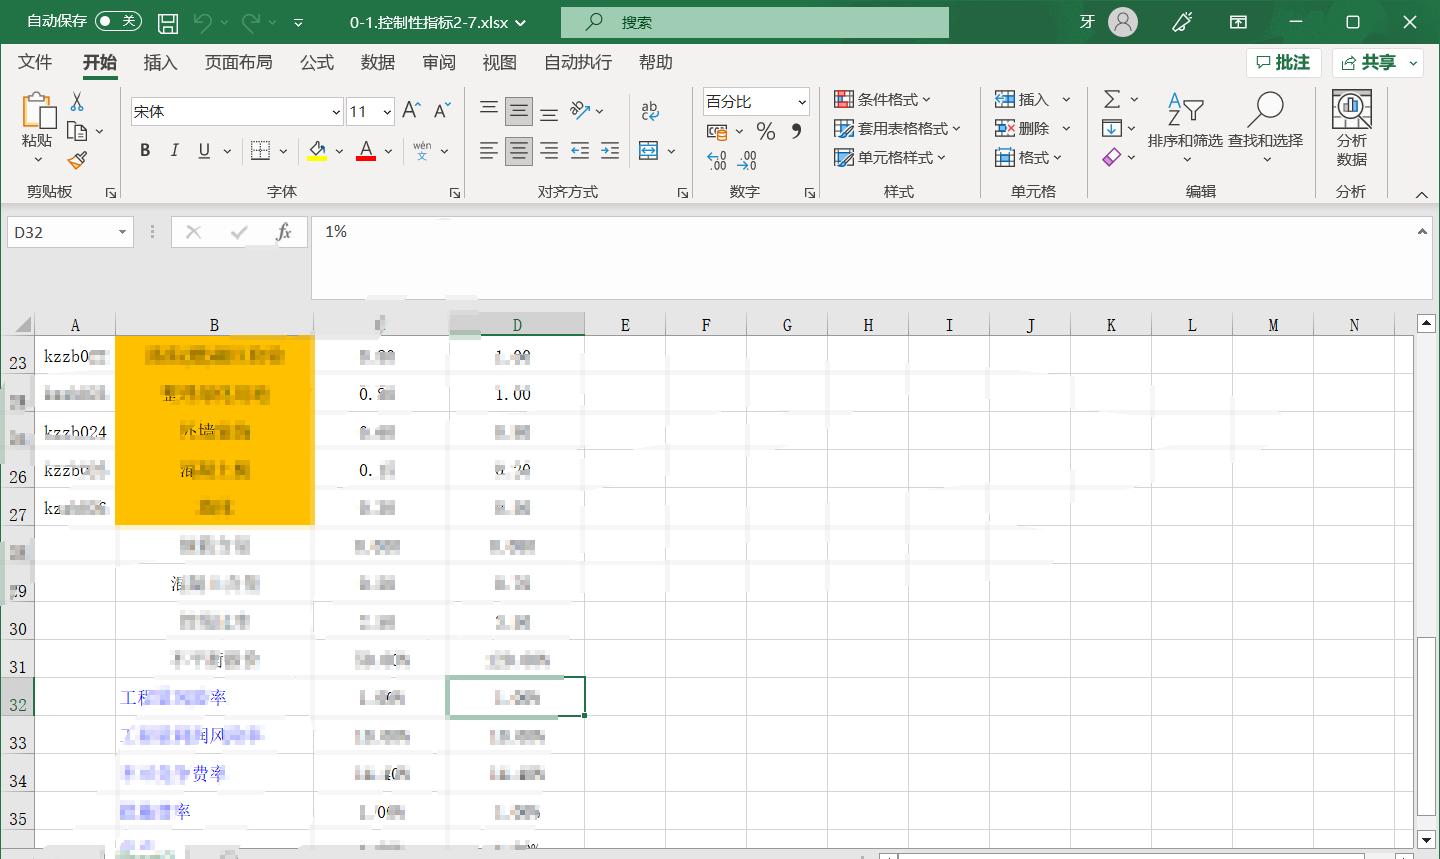
Task: Open Analyze Data tool
Action: 1351,128
